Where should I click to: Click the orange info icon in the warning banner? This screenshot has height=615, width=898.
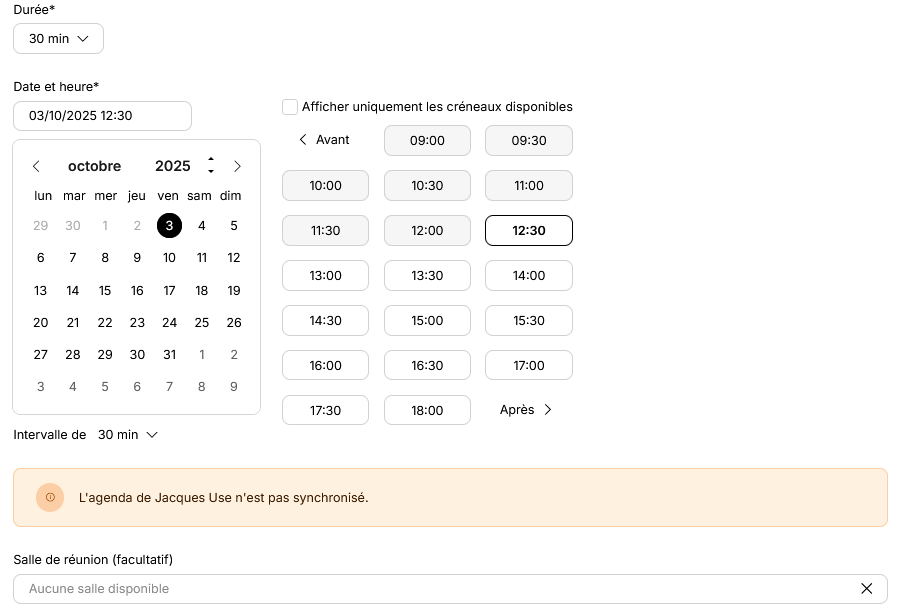point(50,498)
